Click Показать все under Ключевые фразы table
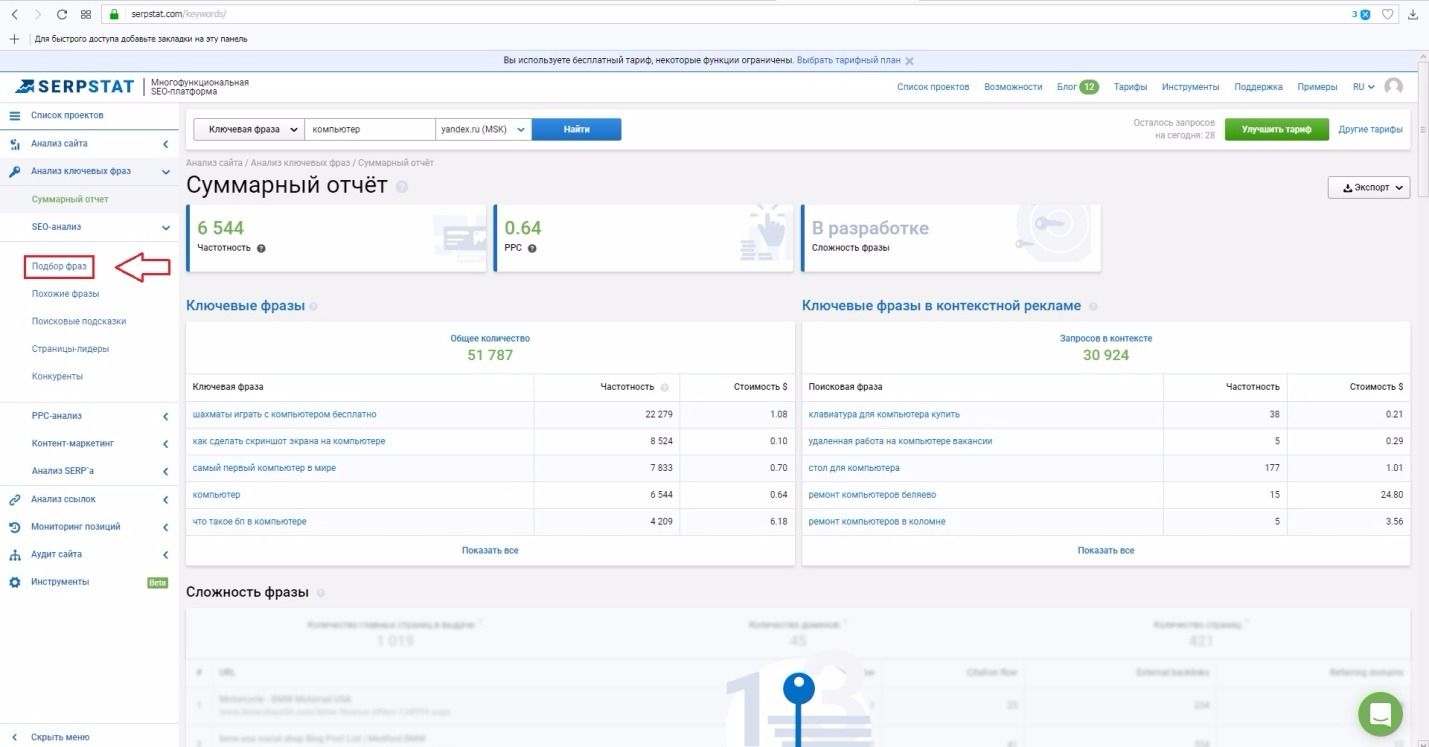Screen dimensions: 1429x747 tap(490, 550)
